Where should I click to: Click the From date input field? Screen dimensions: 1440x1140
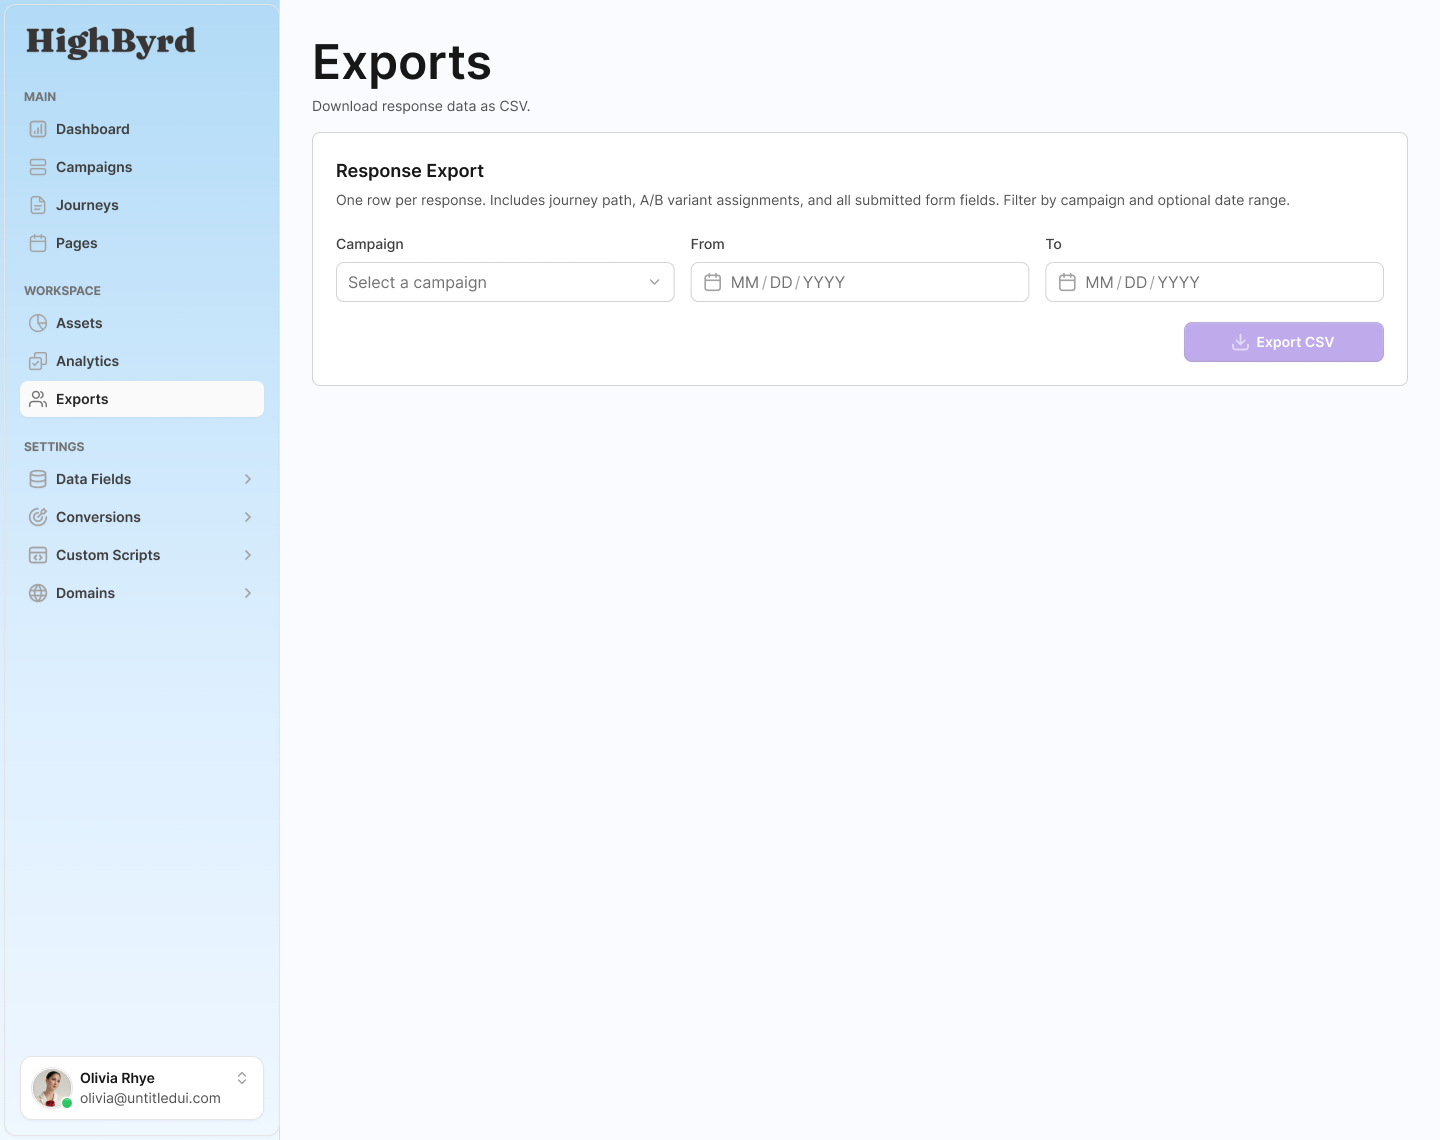[860, 282]
